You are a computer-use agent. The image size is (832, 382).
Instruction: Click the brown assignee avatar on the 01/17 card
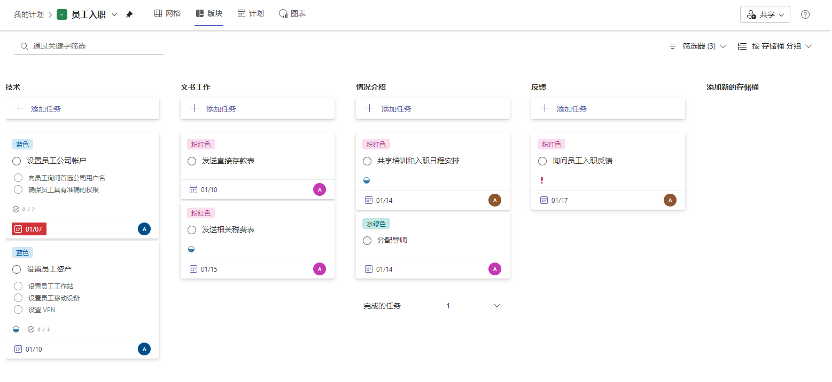tap(670, 200)
